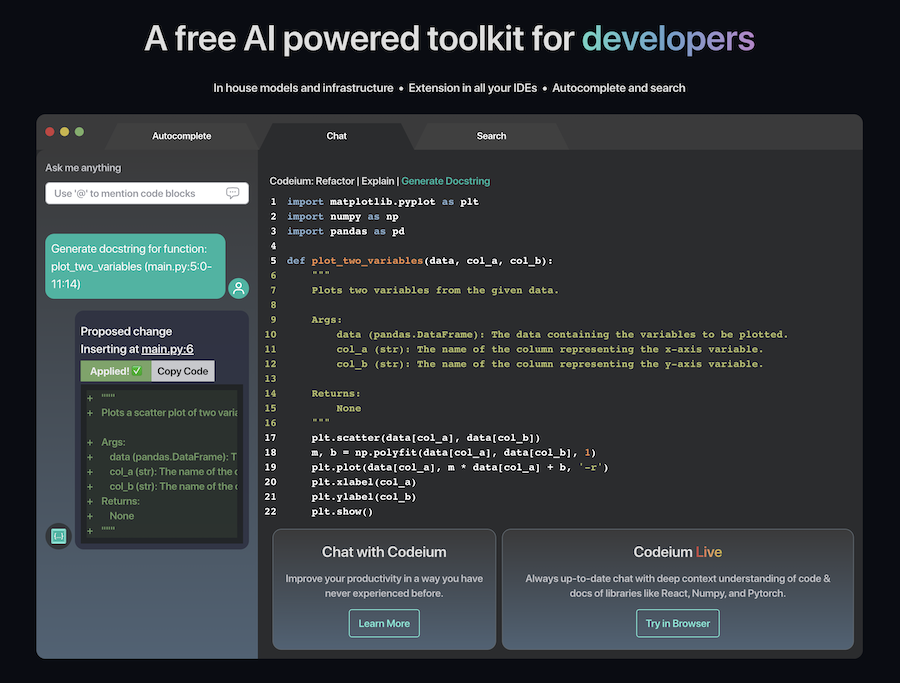Click the 'Returns:' line in the editor
The width and height of the screenshot is (900, 683).
pos(336,394)
